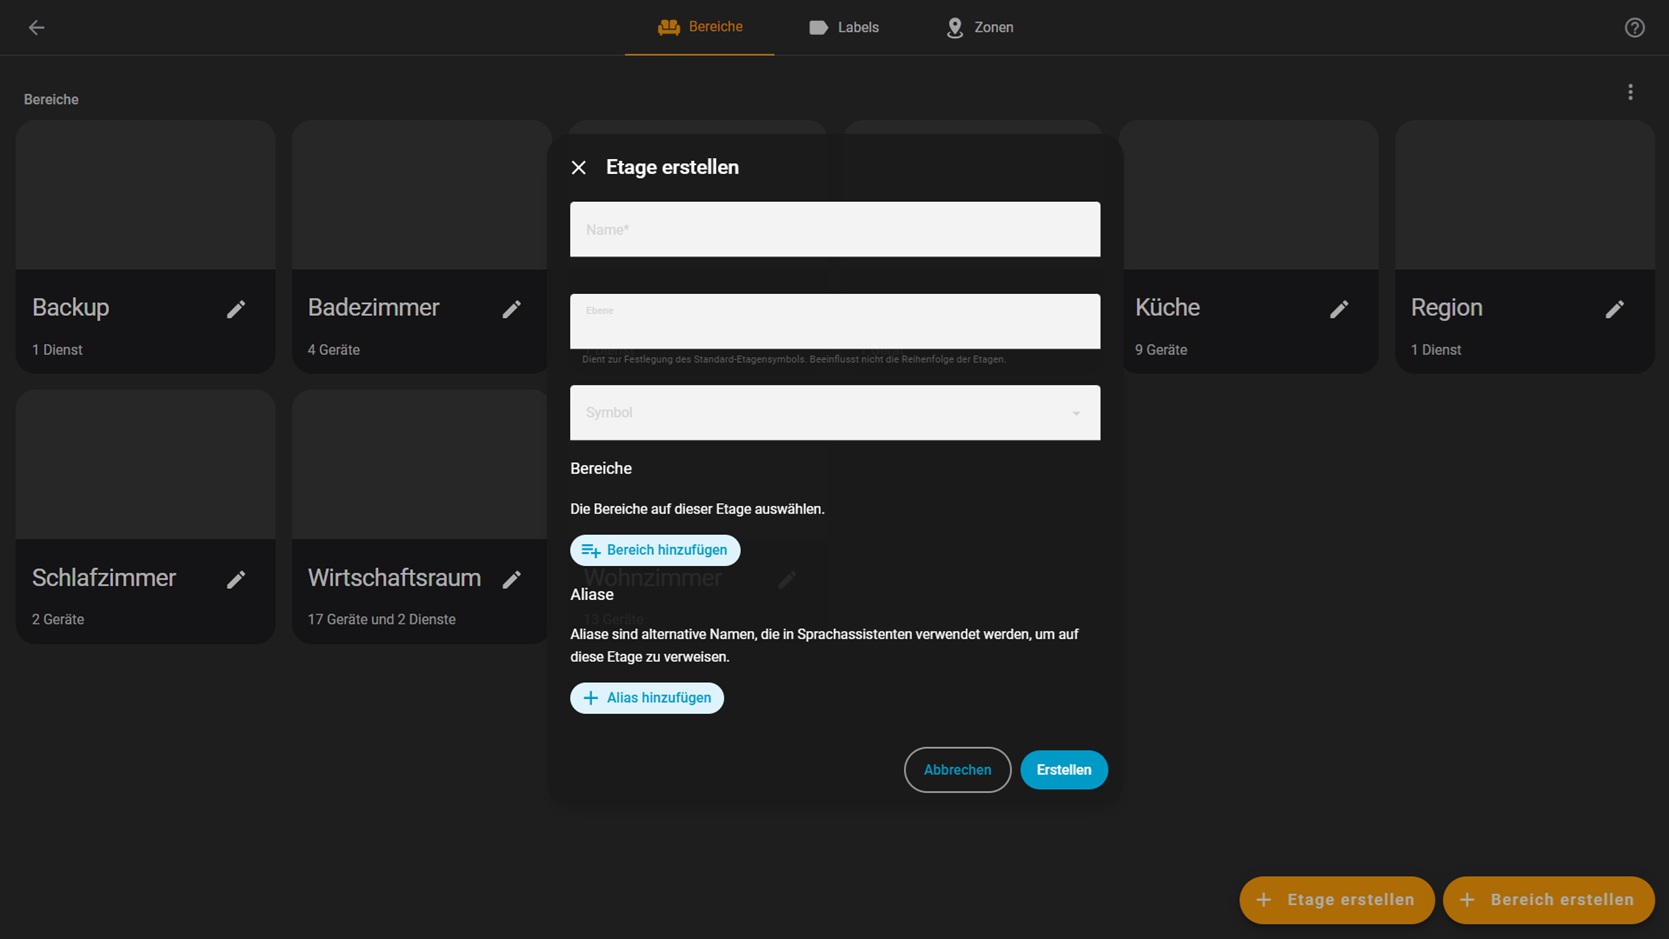Click the Alias hinzufügen button
Image resolution: width=1669 pixels, height=939 pixels.
pos(647,698)
